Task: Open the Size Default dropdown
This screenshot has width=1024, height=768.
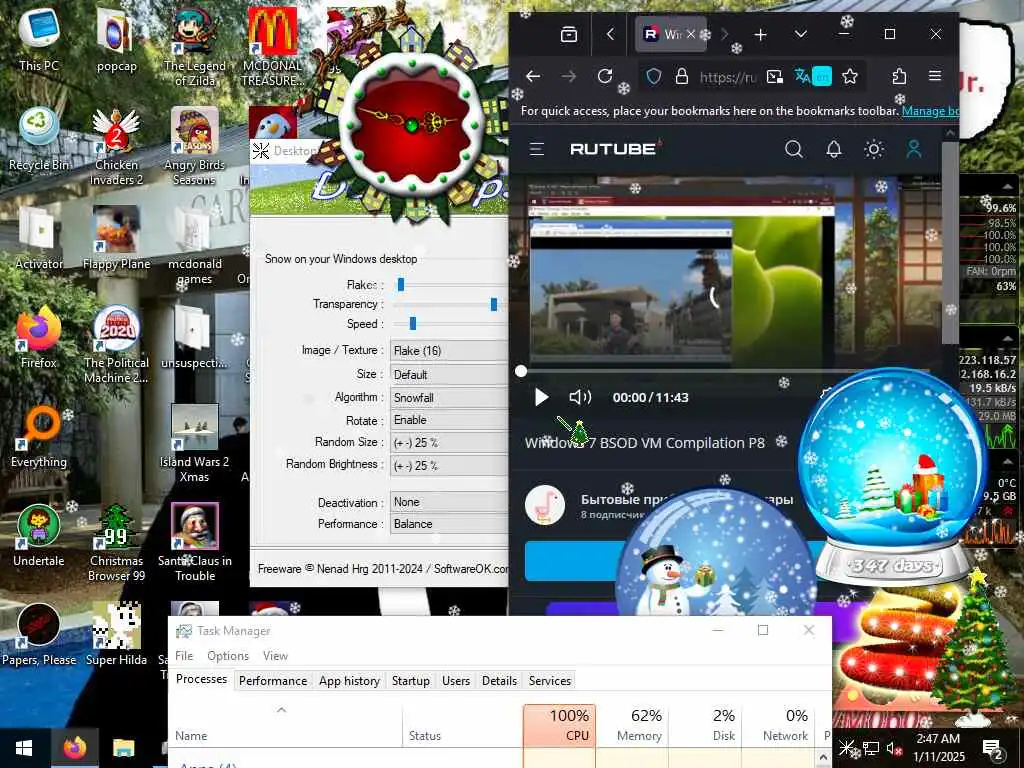Action: pos(449,374)
